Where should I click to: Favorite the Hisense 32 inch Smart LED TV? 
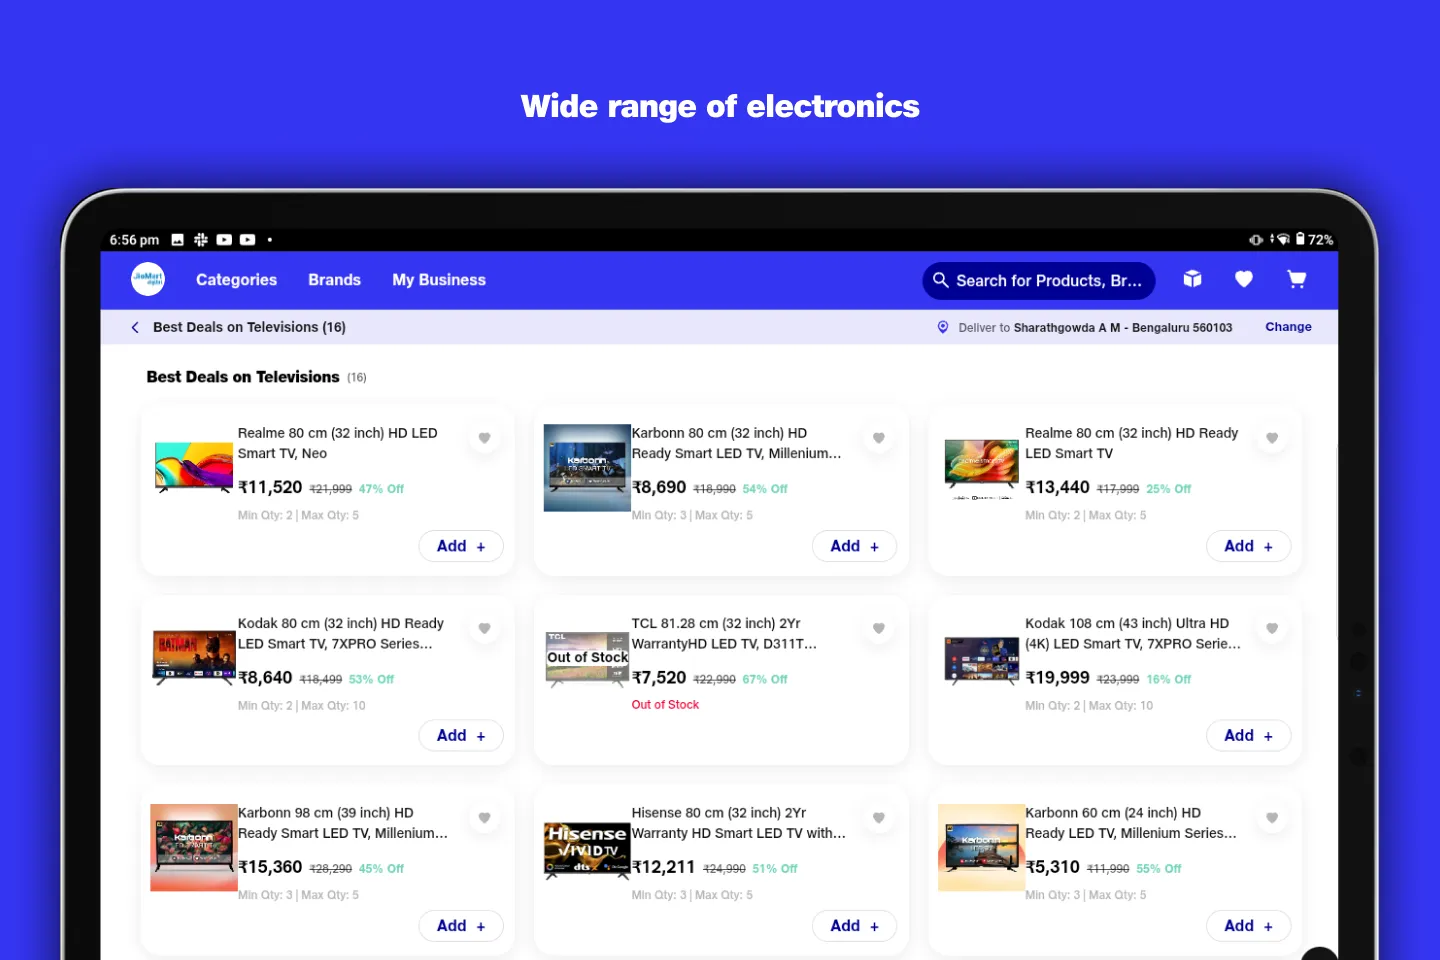tap(879, 818)
